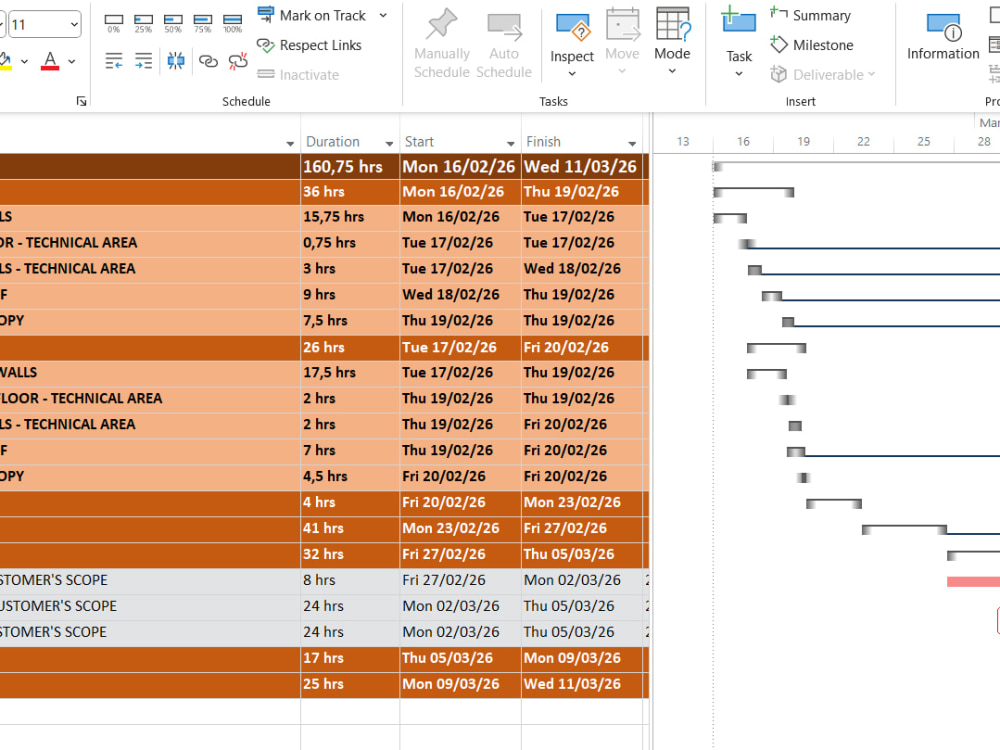Click the red font color button
The width and height of the screenshot is (1000, 750).
(50, 61)
